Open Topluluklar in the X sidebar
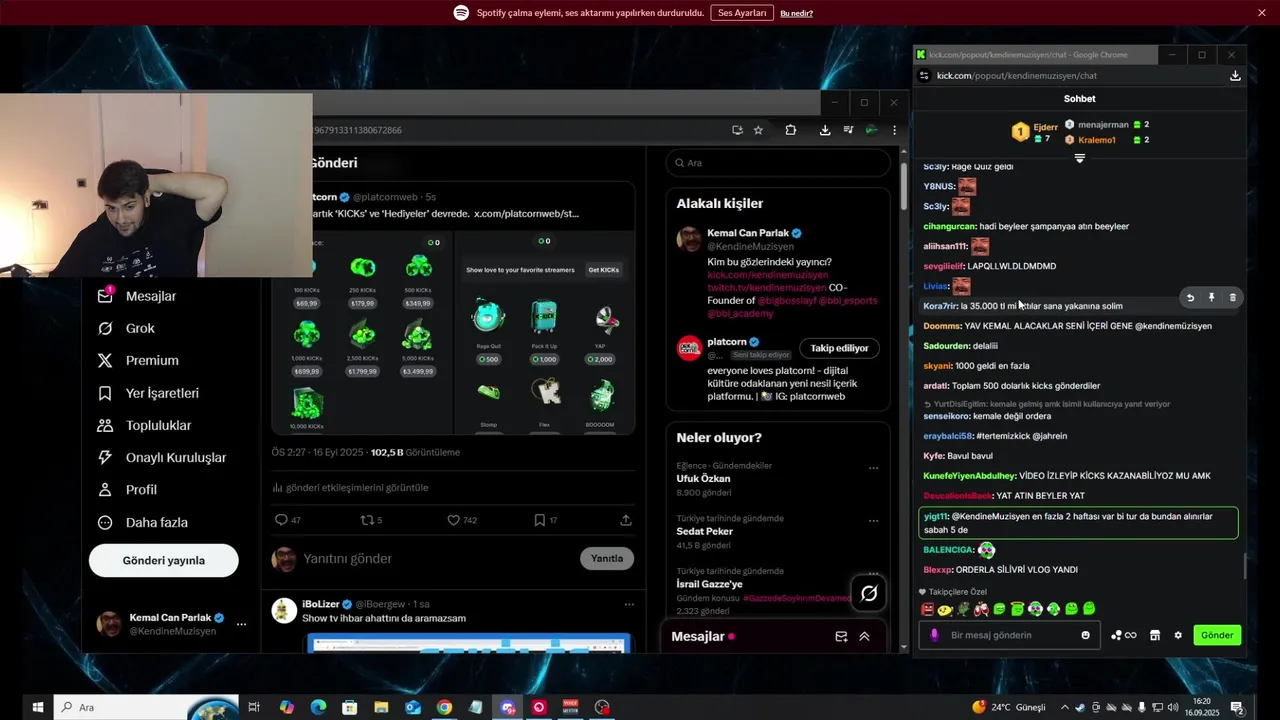This screenshot has width=1280, height=720. 144,425
